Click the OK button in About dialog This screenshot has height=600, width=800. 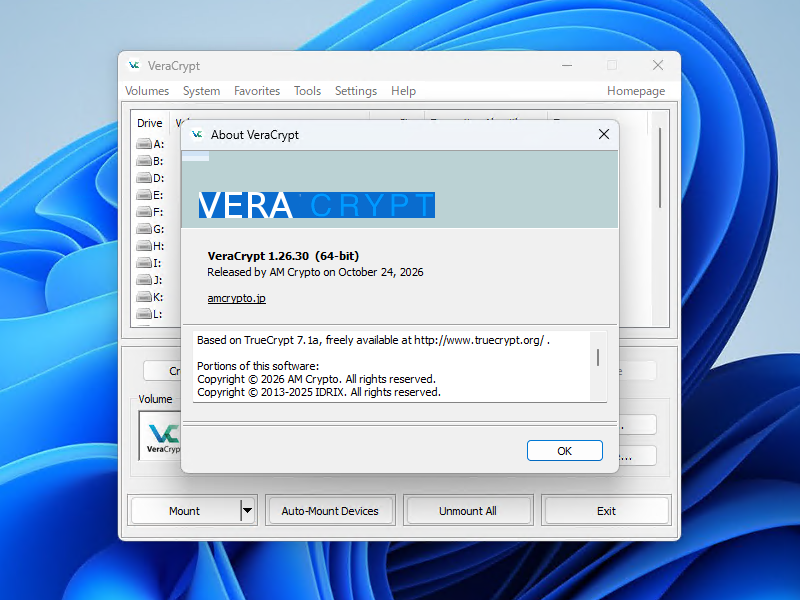tap(564, 451)
